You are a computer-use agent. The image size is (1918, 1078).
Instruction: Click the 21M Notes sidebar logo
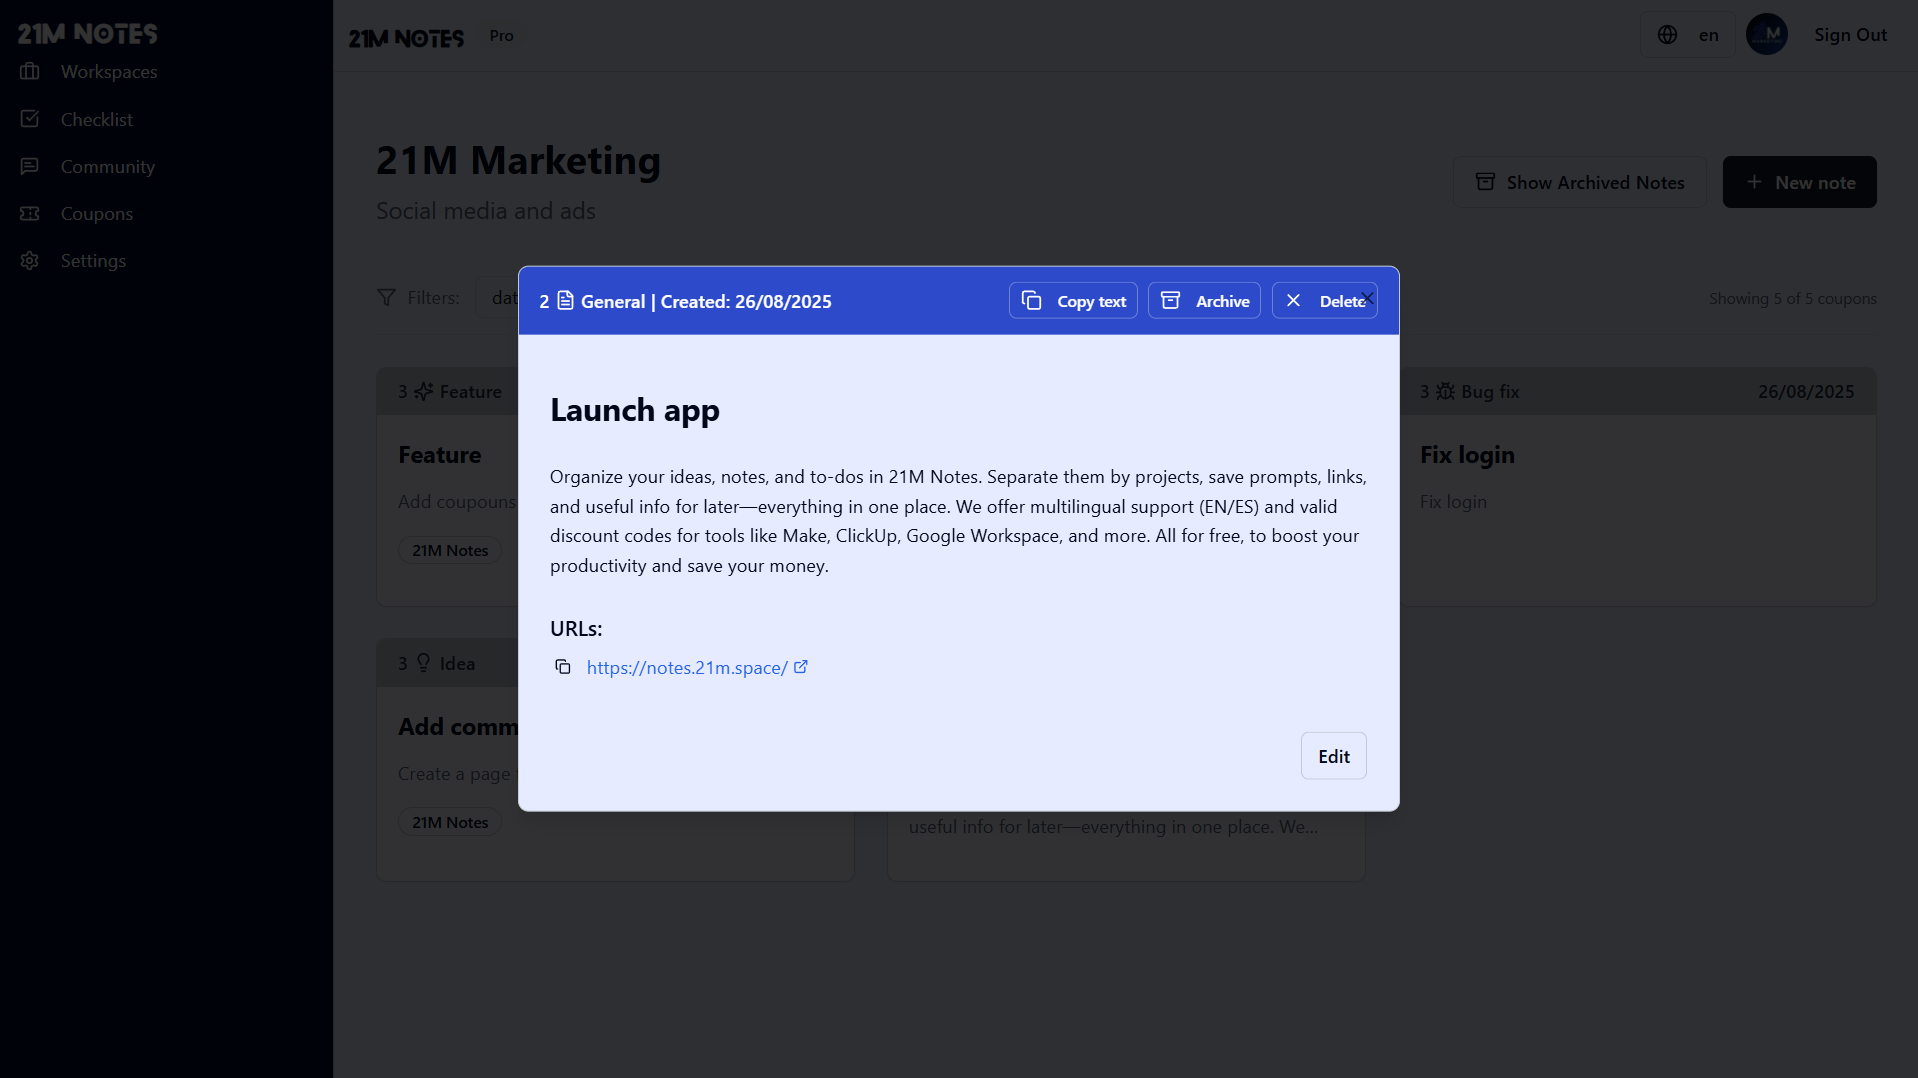(87, 33)
